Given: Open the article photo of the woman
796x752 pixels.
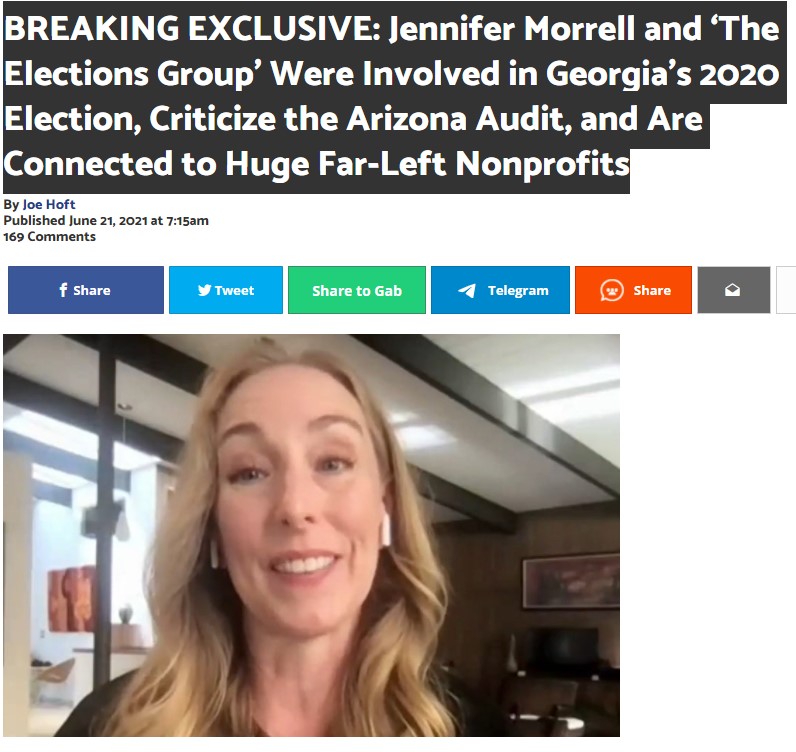Looking at the screenshot, I should 311,535.
